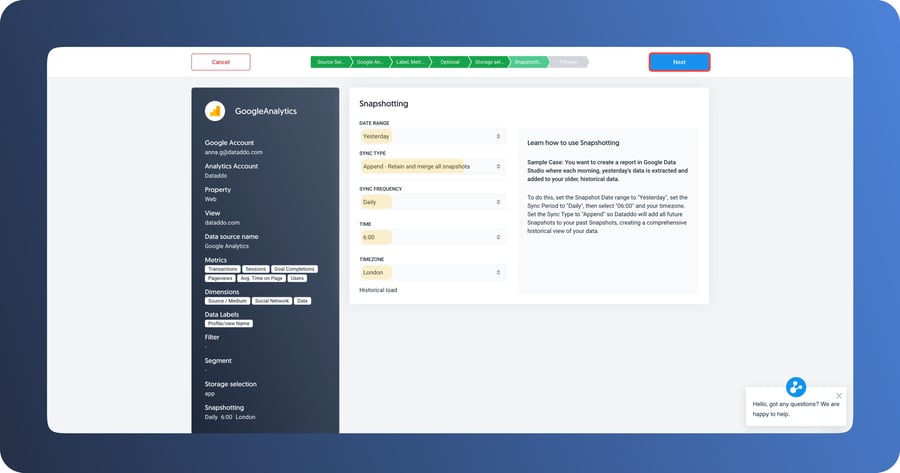
Task: Go to the Optional wizard step
Action: pyautogui.click(x=449, y=62)
